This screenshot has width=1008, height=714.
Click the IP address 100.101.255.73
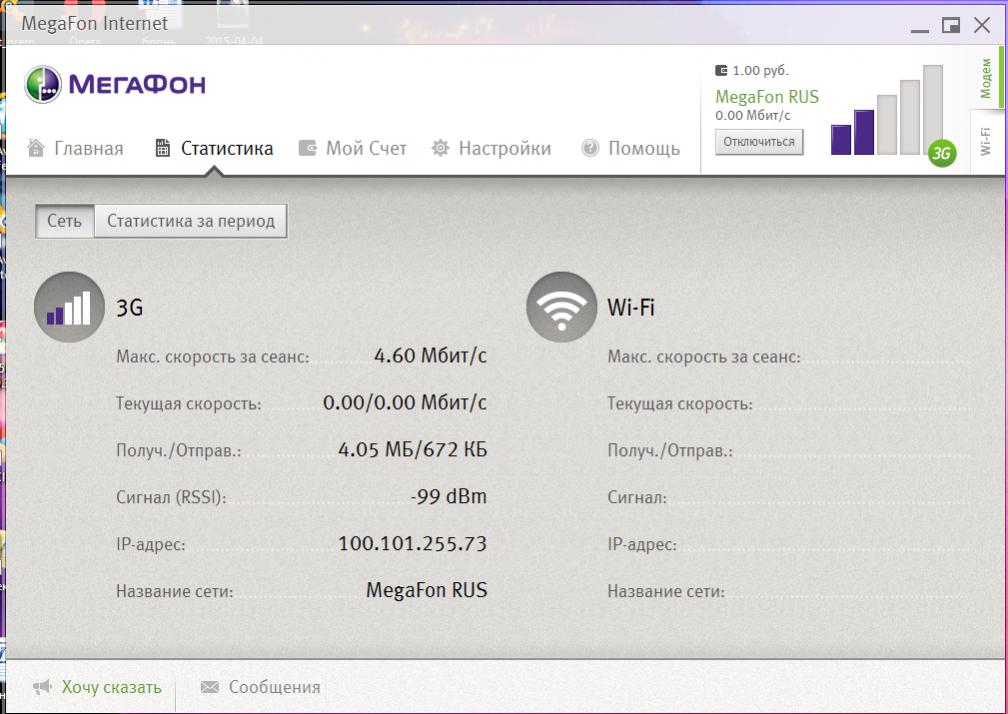pos(413,543)
